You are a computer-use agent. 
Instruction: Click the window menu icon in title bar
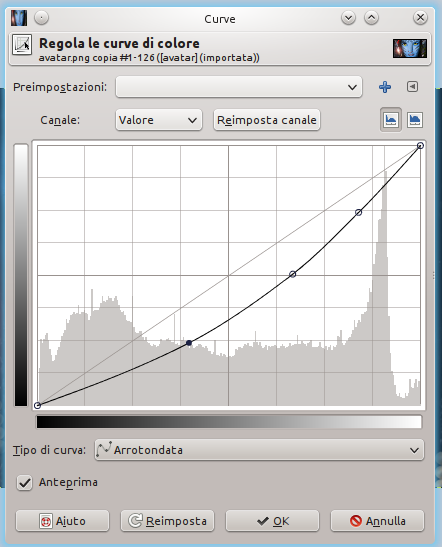[18, 18]
